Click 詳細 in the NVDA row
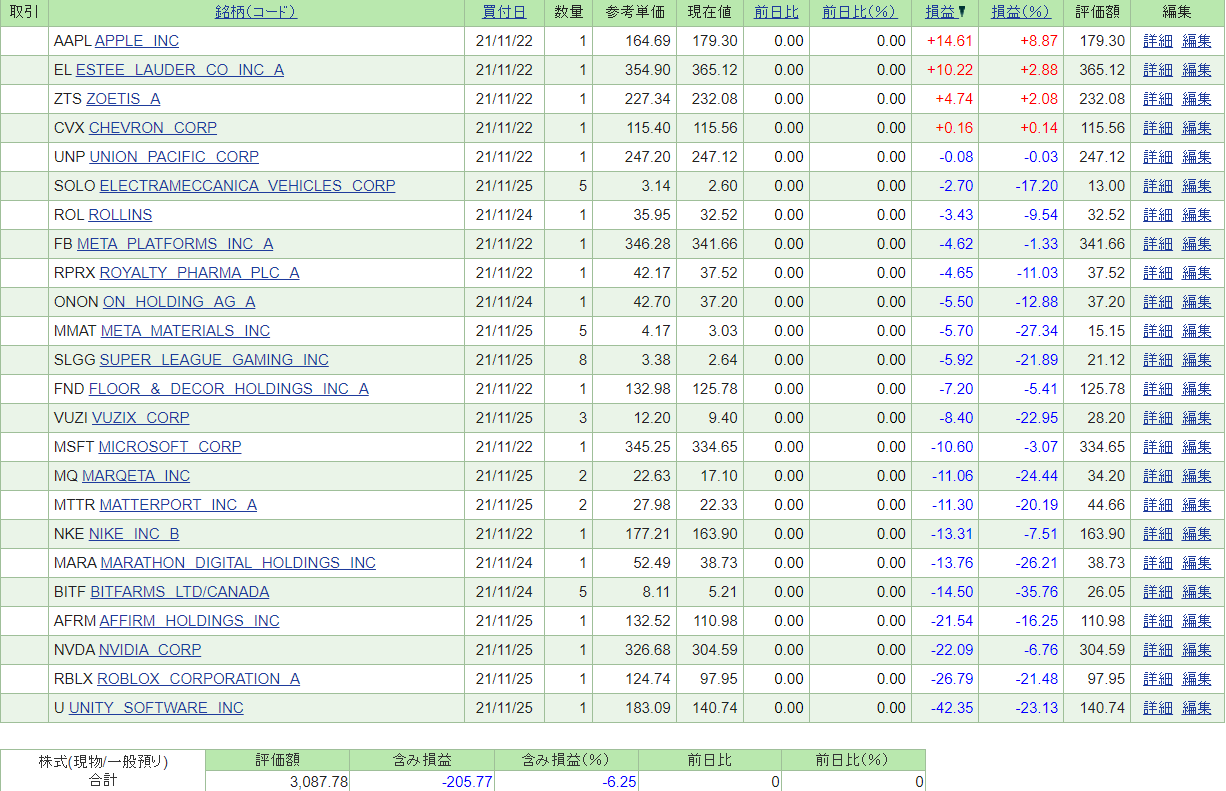This screenshot has width=1226, height=791. click(1158, 650)
